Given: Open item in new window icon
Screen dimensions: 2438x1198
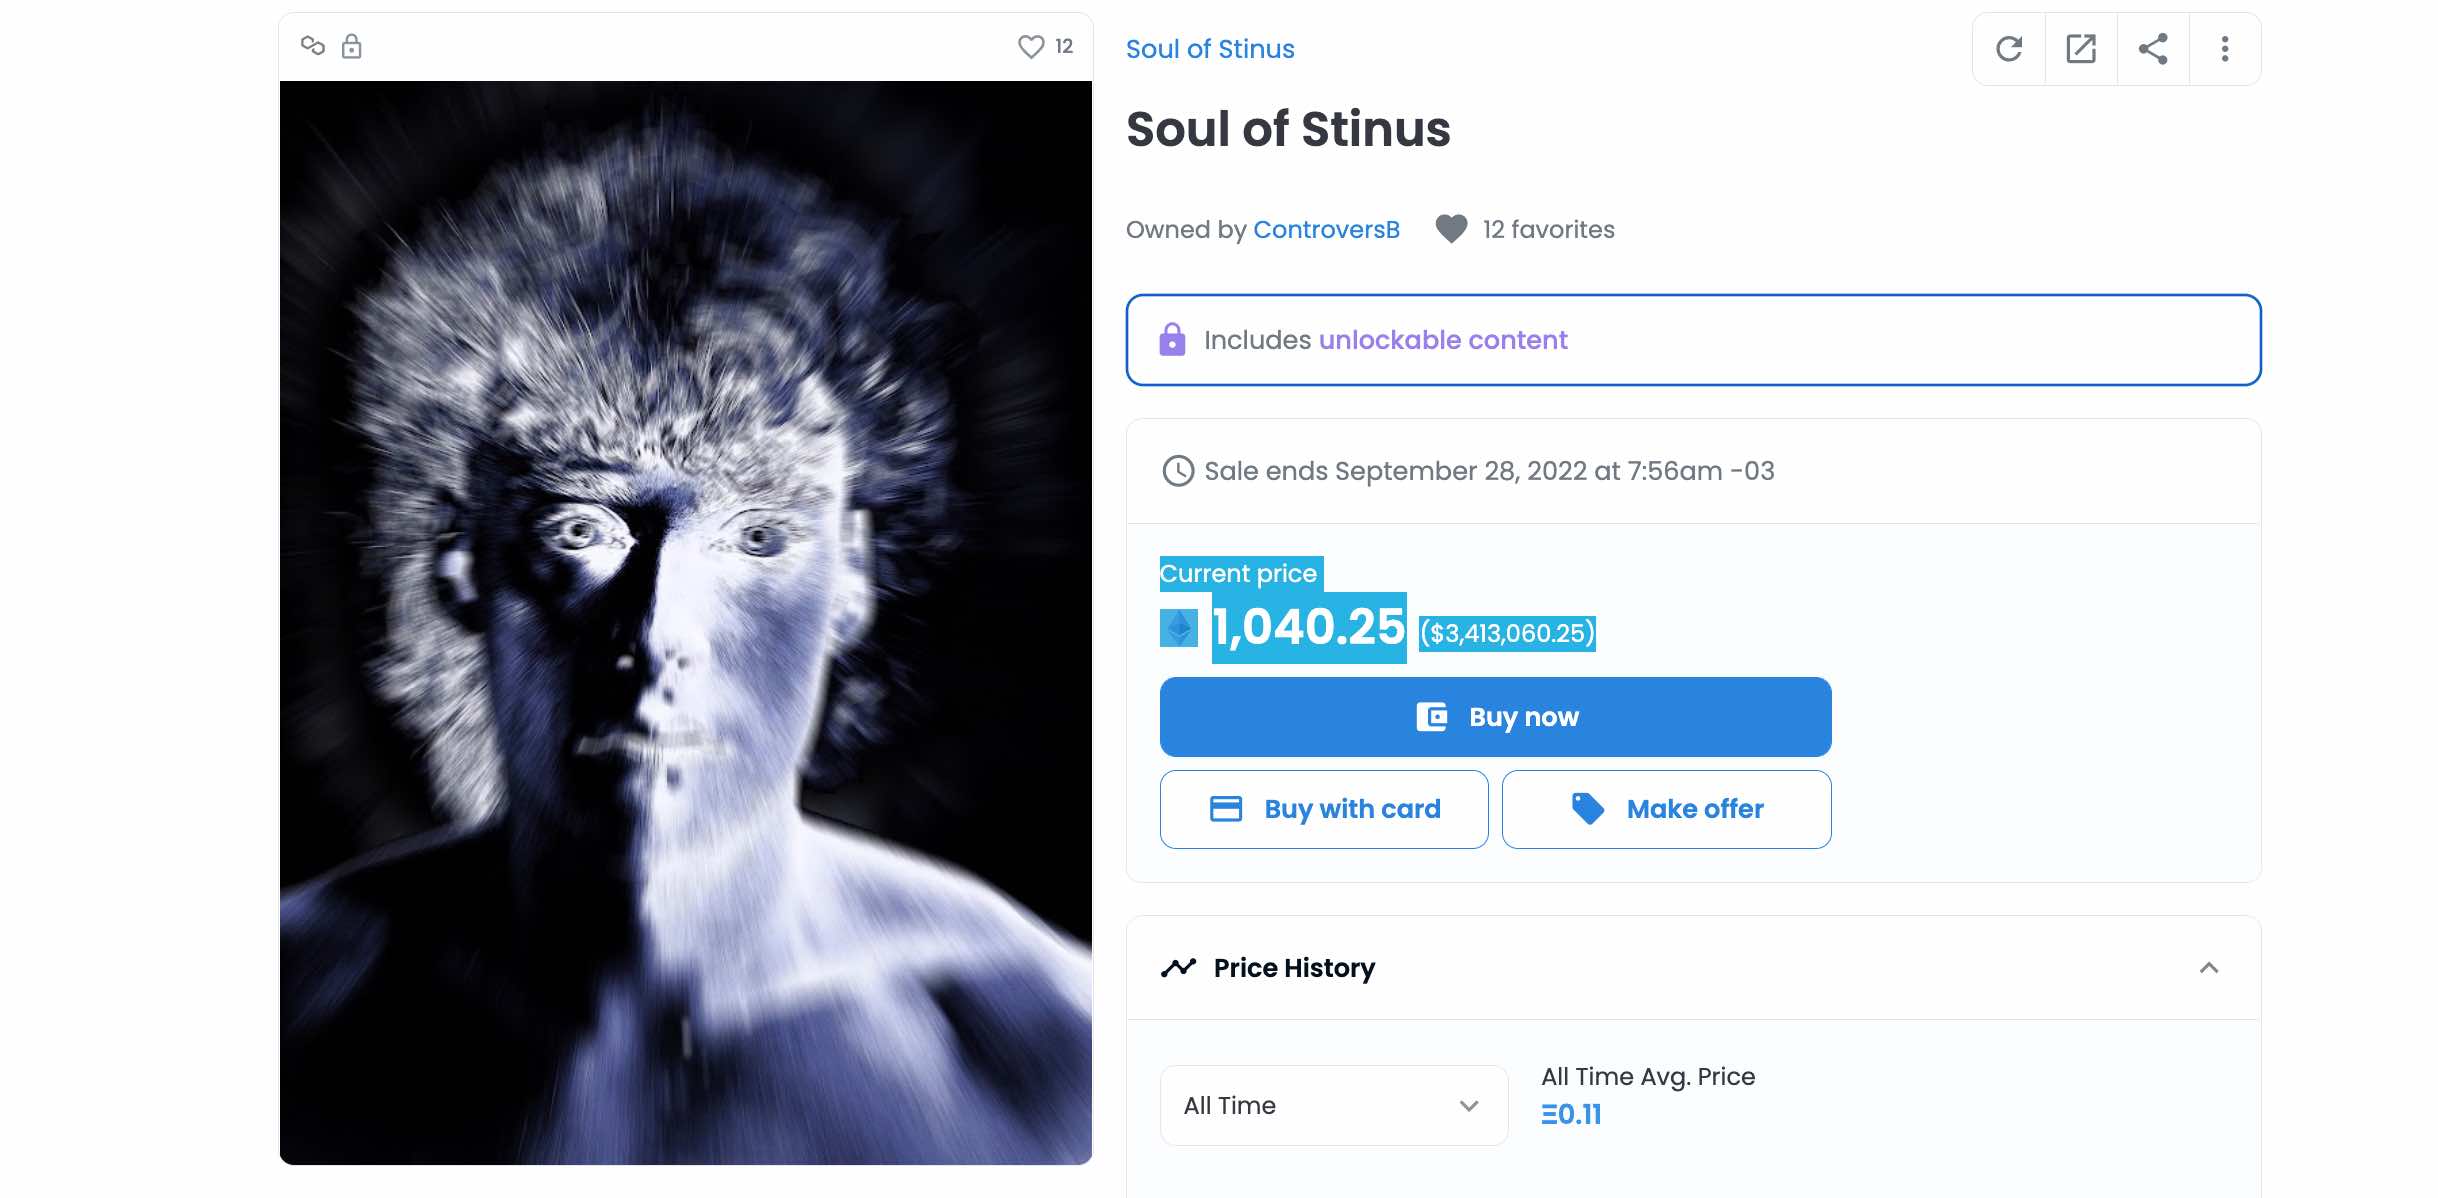Looking at the screenshot, I should click(x=2081, y=49).
